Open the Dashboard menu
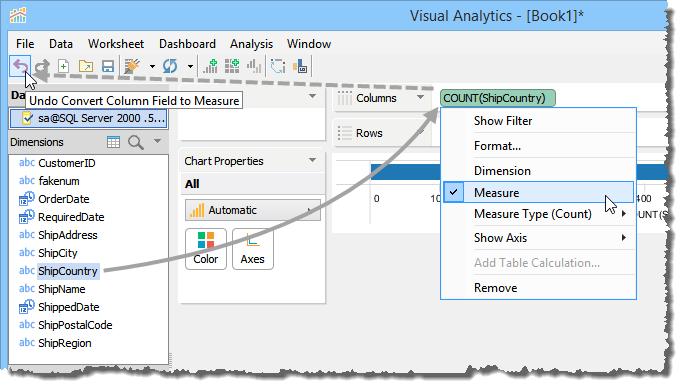The width and height of the screenshot is (685, 388). pos(187,44)
